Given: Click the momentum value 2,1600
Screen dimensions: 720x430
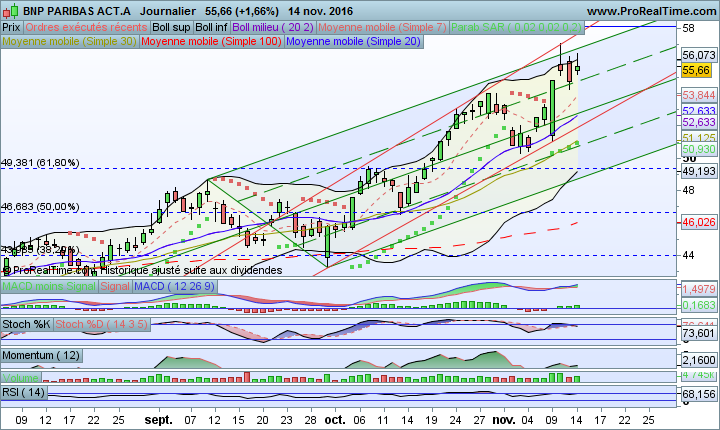Looking at the screenshot, I should coord(698,360).
